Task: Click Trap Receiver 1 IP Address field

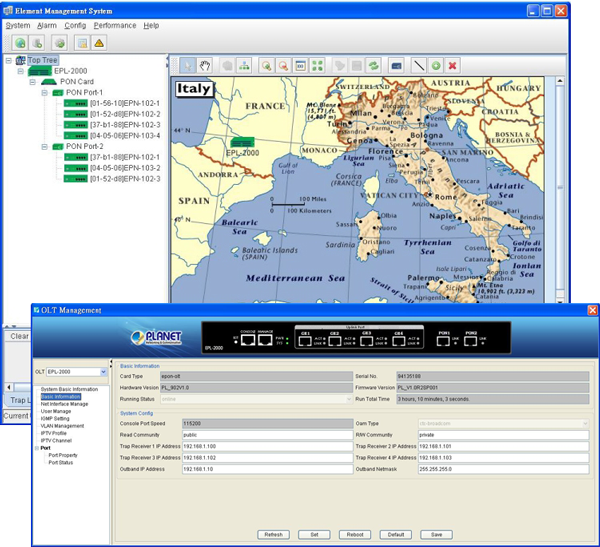Action: click(x=267, y=446)
